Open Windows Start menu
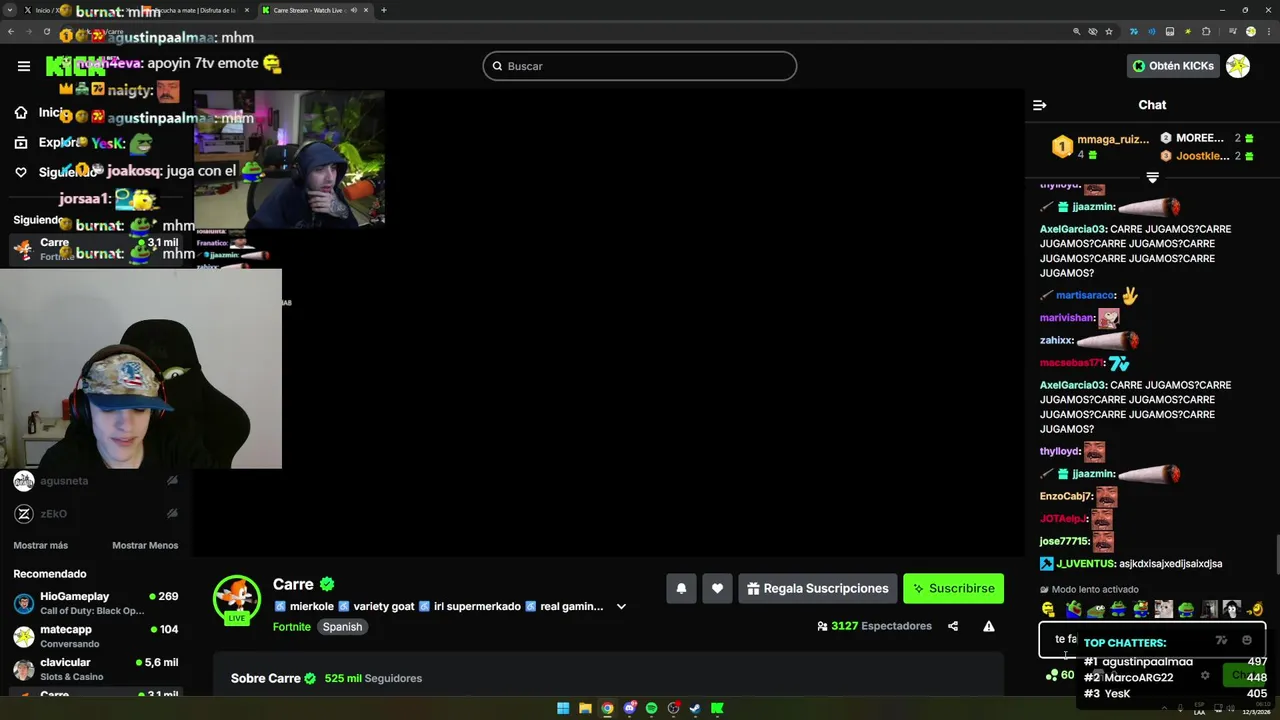The image size is (1280, 720). click(563, 709)
